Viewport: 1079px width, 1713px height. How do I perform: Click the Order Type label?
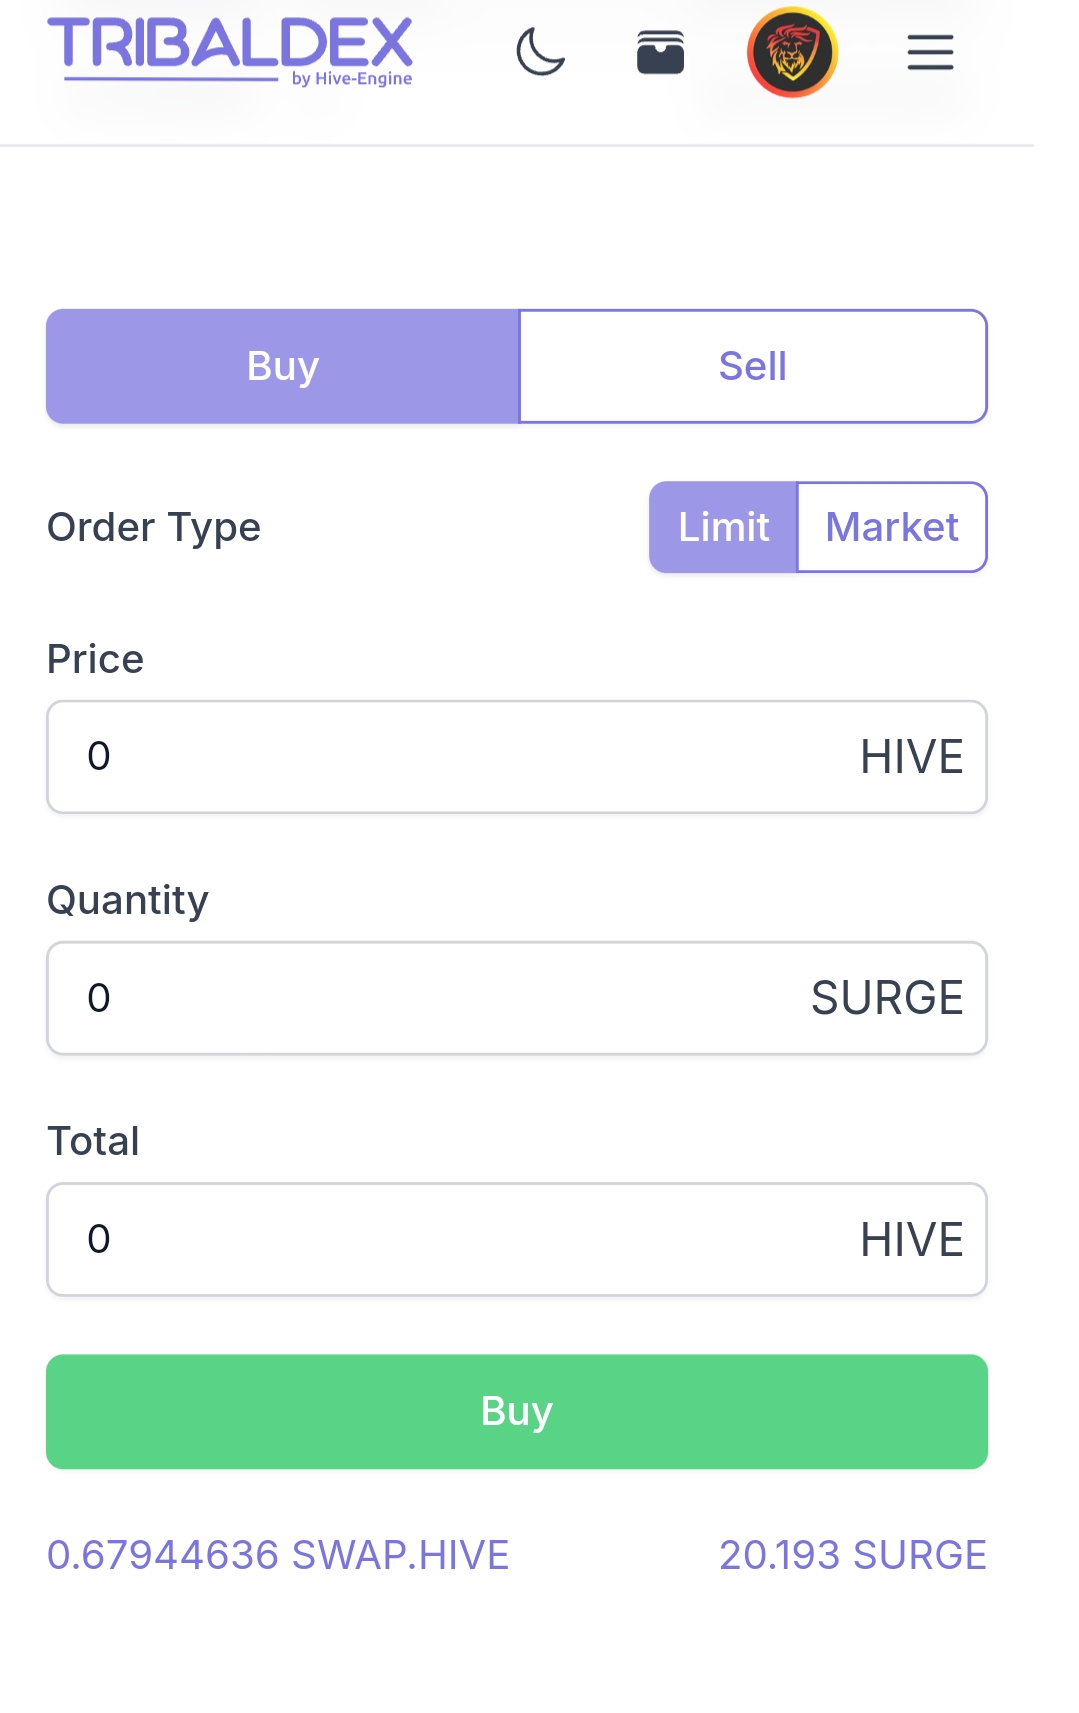click(154, 527)
